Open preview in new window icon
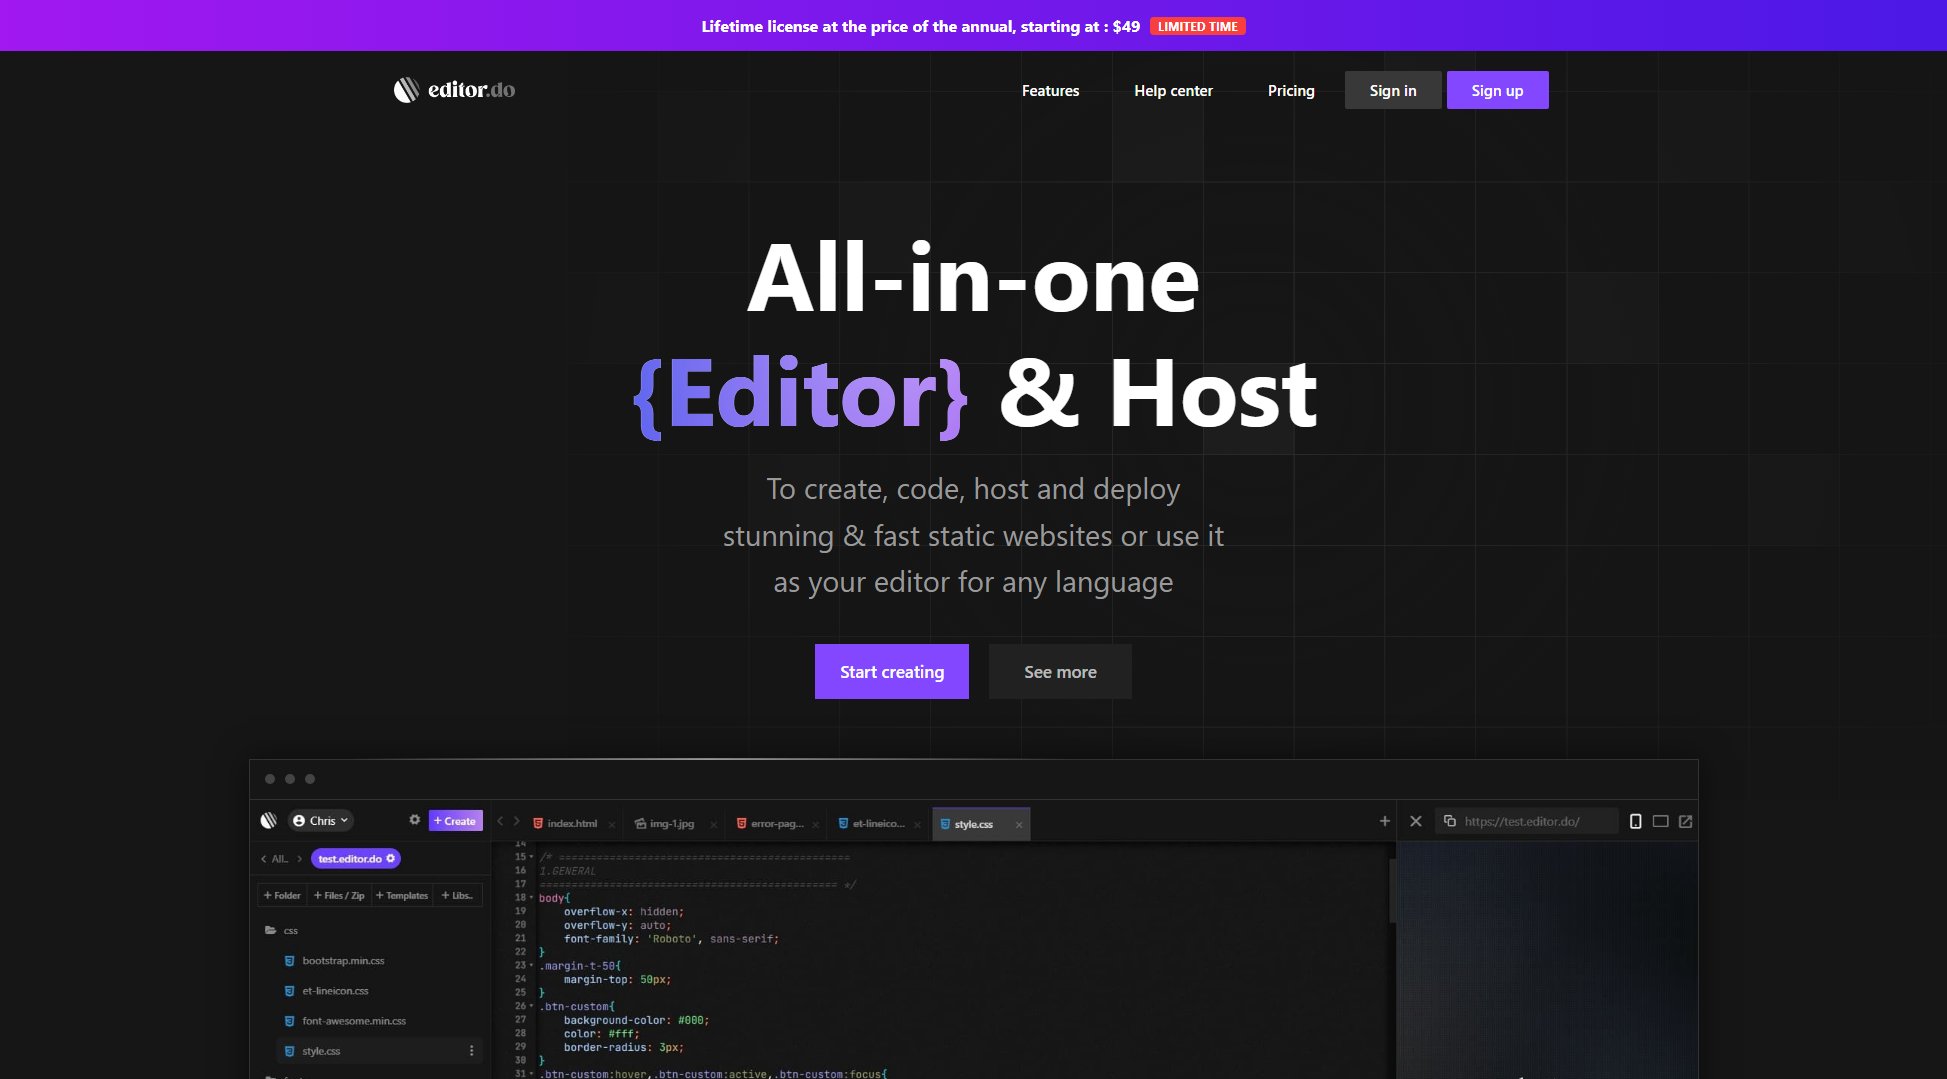Image resolution: width=1947 pixels, height=1079 pixels. click(1685, 821)
